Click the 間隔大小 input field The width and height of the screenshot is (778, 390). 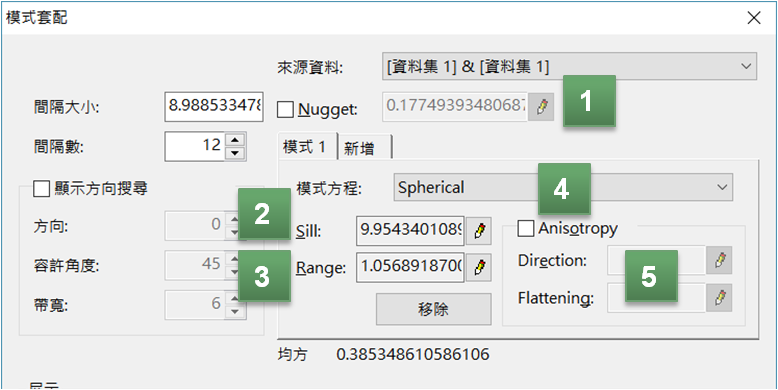214,106
